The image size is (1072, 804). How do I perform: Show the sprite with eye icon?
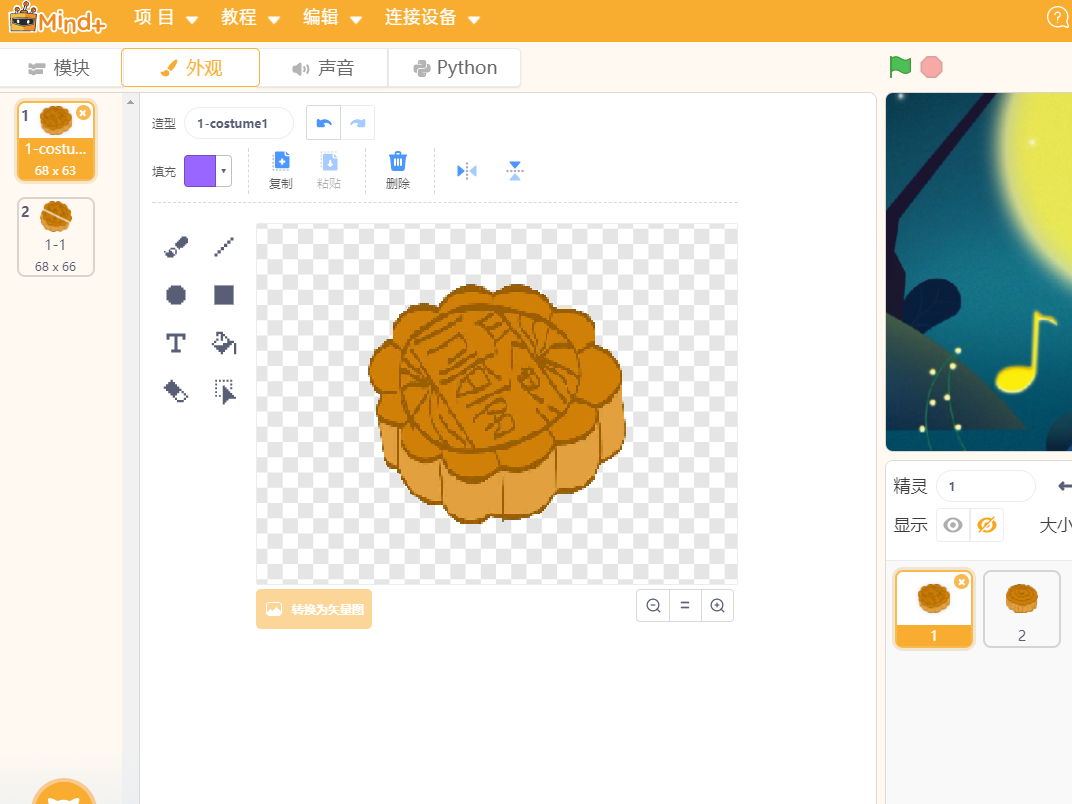952,525
